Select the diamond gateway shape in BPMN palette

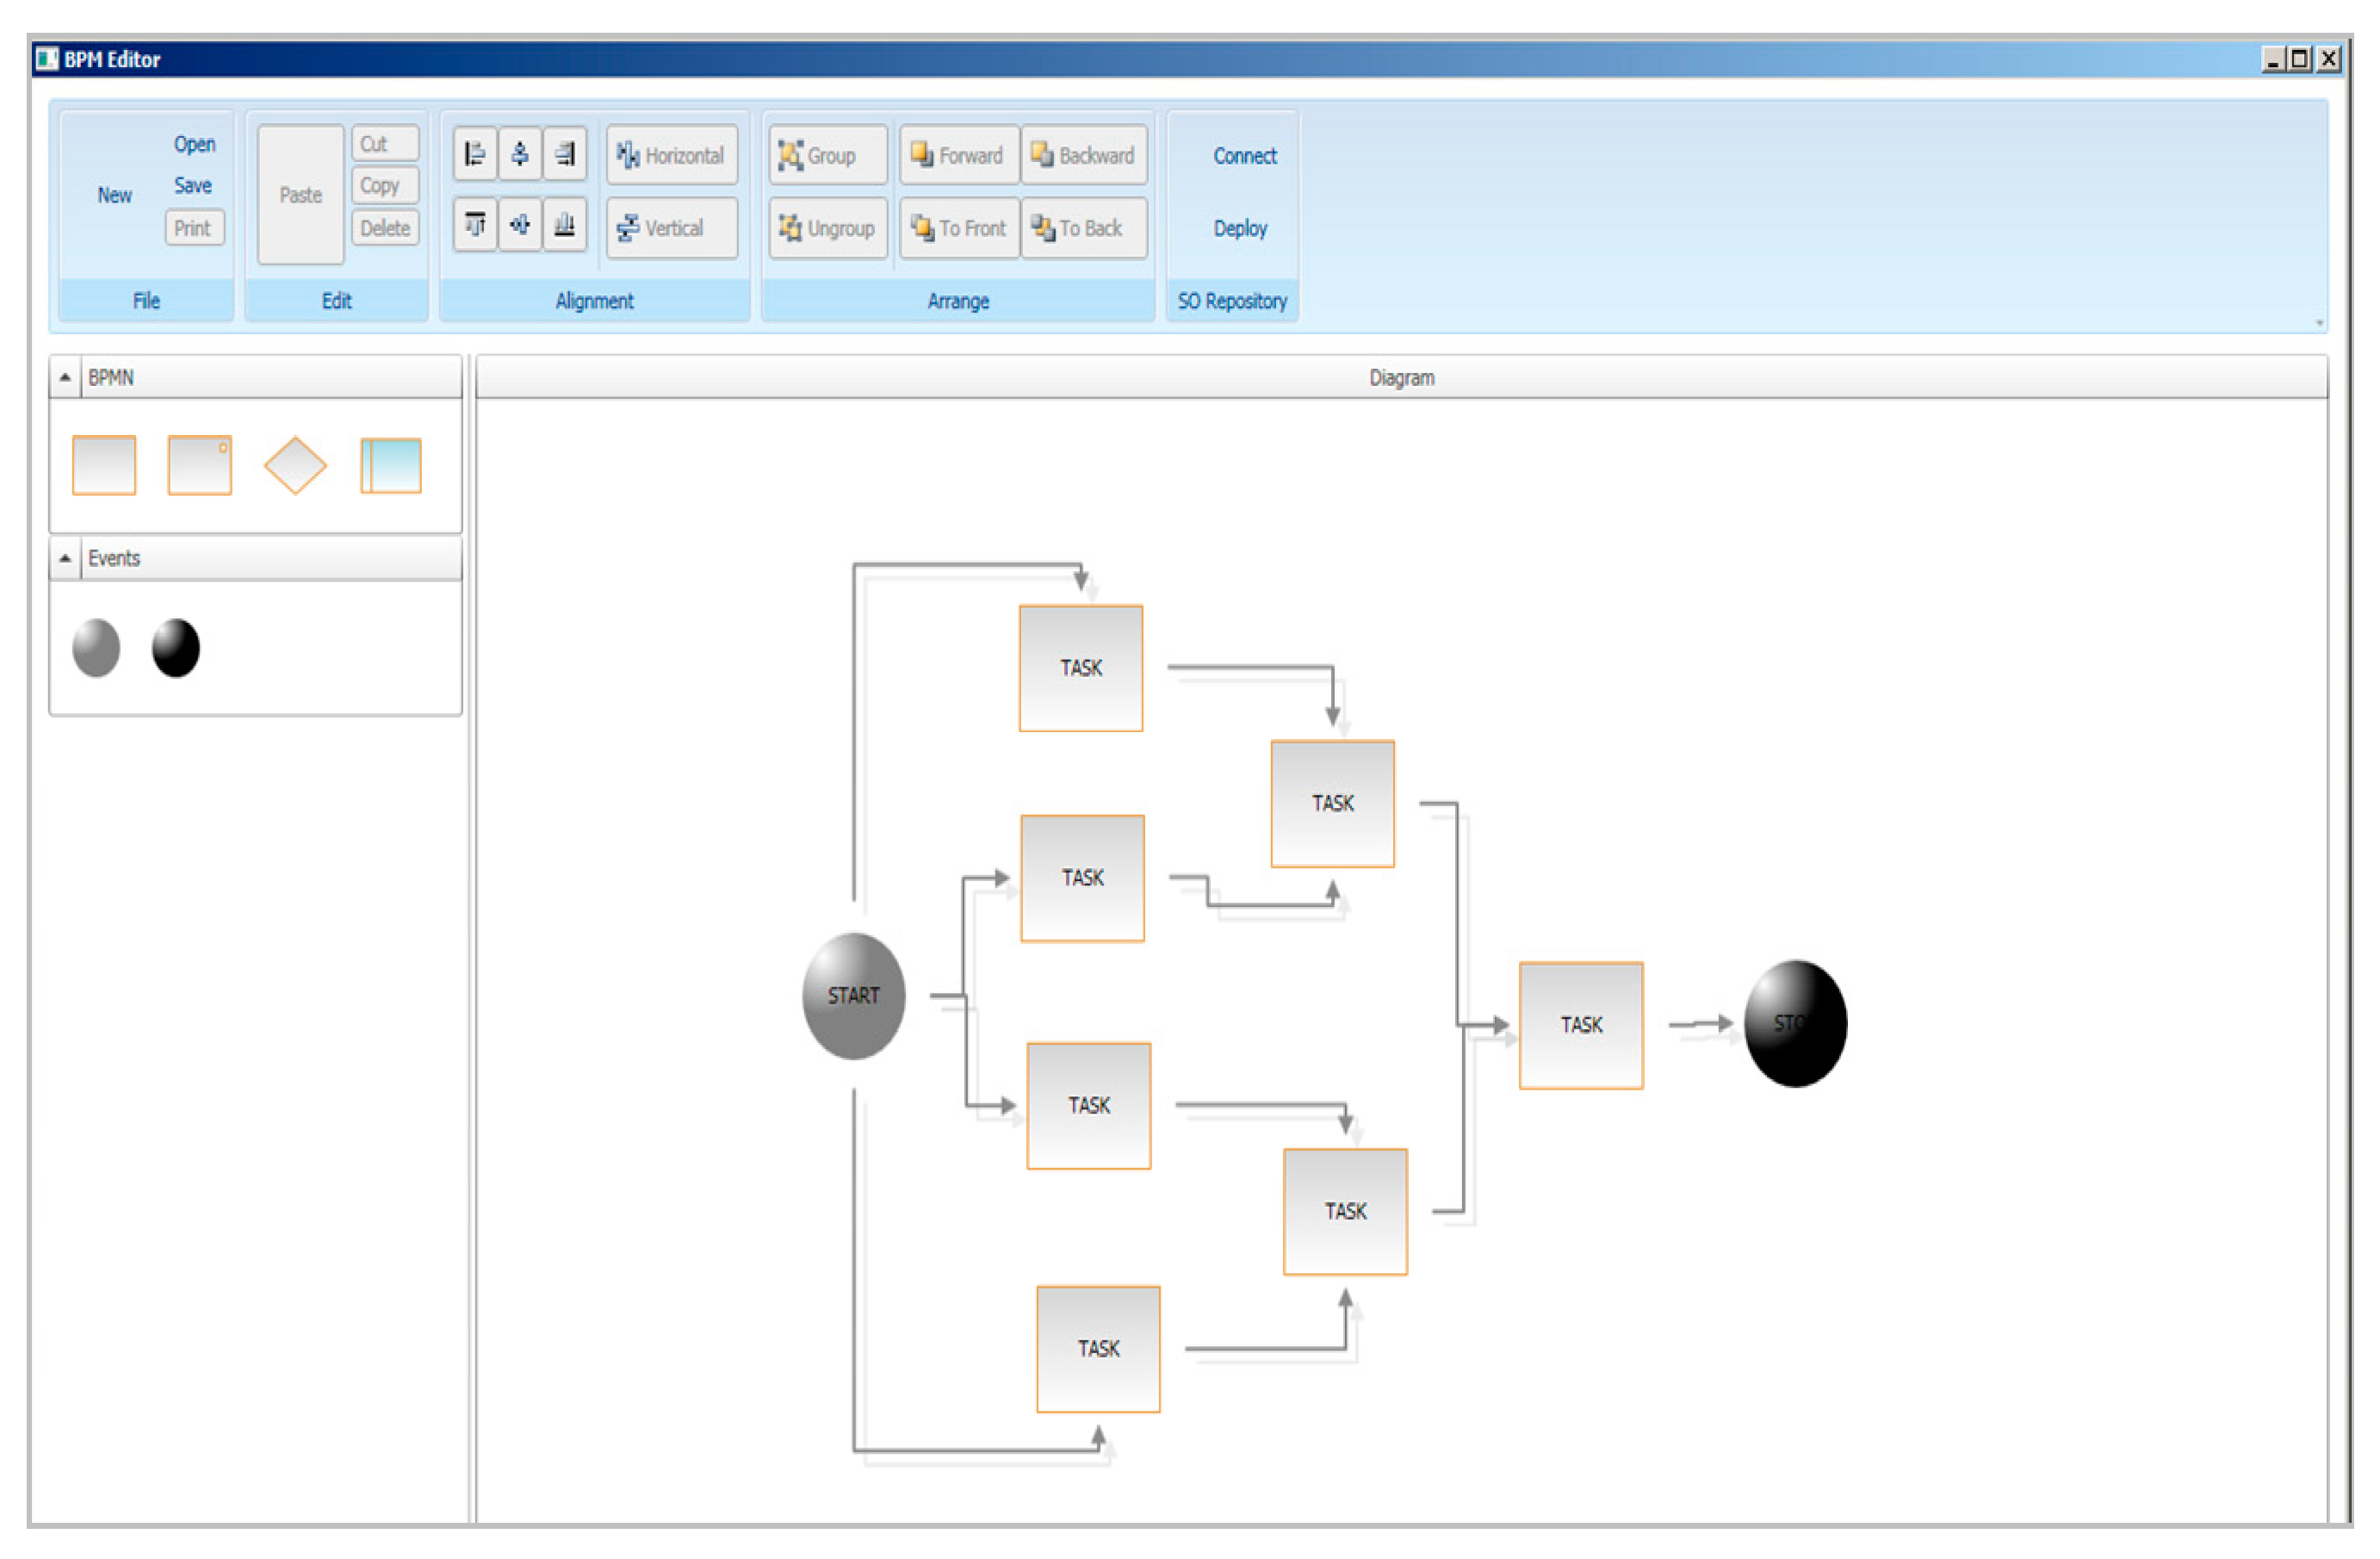tap(295, 465)
